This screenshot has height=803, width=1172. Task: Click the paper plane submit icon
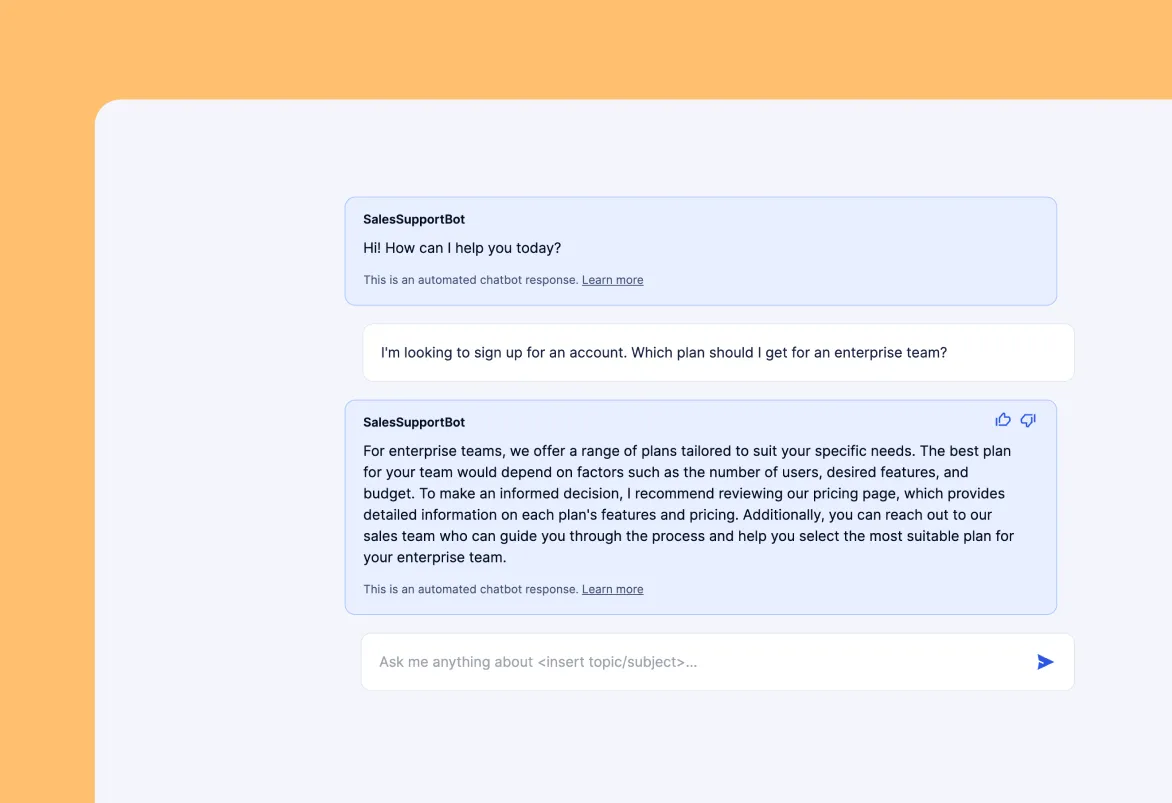pos(1044,661)
